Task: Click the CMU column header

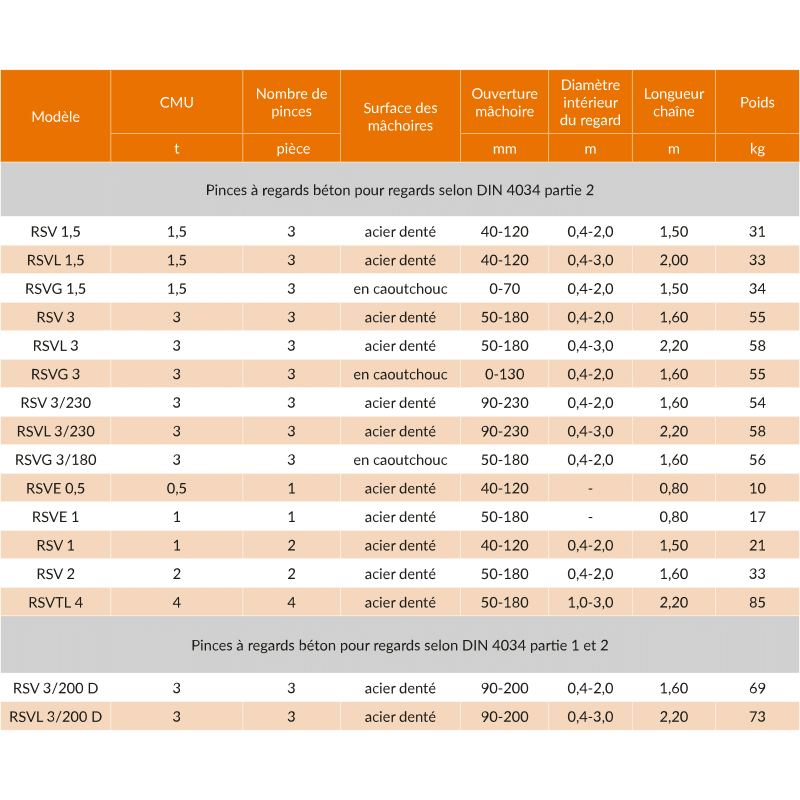Action: 176,102
